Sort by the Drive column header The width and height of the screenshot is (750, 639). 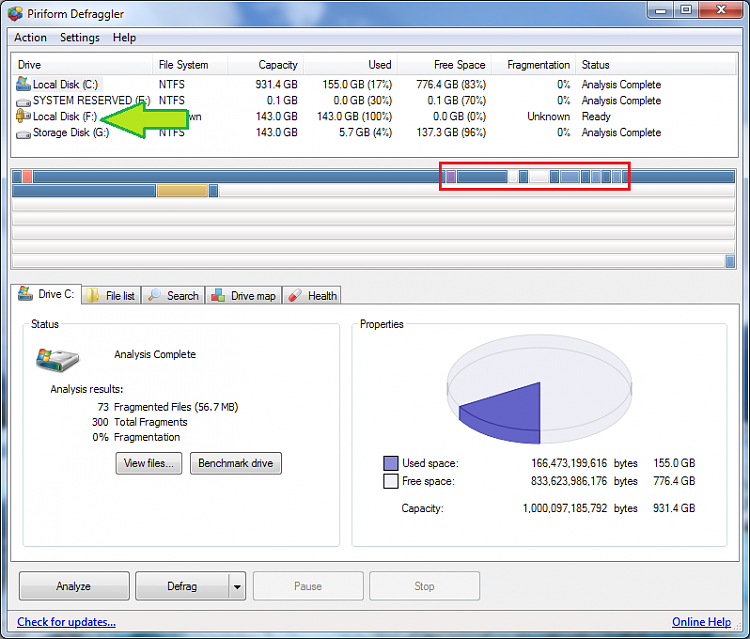point(81,65)
